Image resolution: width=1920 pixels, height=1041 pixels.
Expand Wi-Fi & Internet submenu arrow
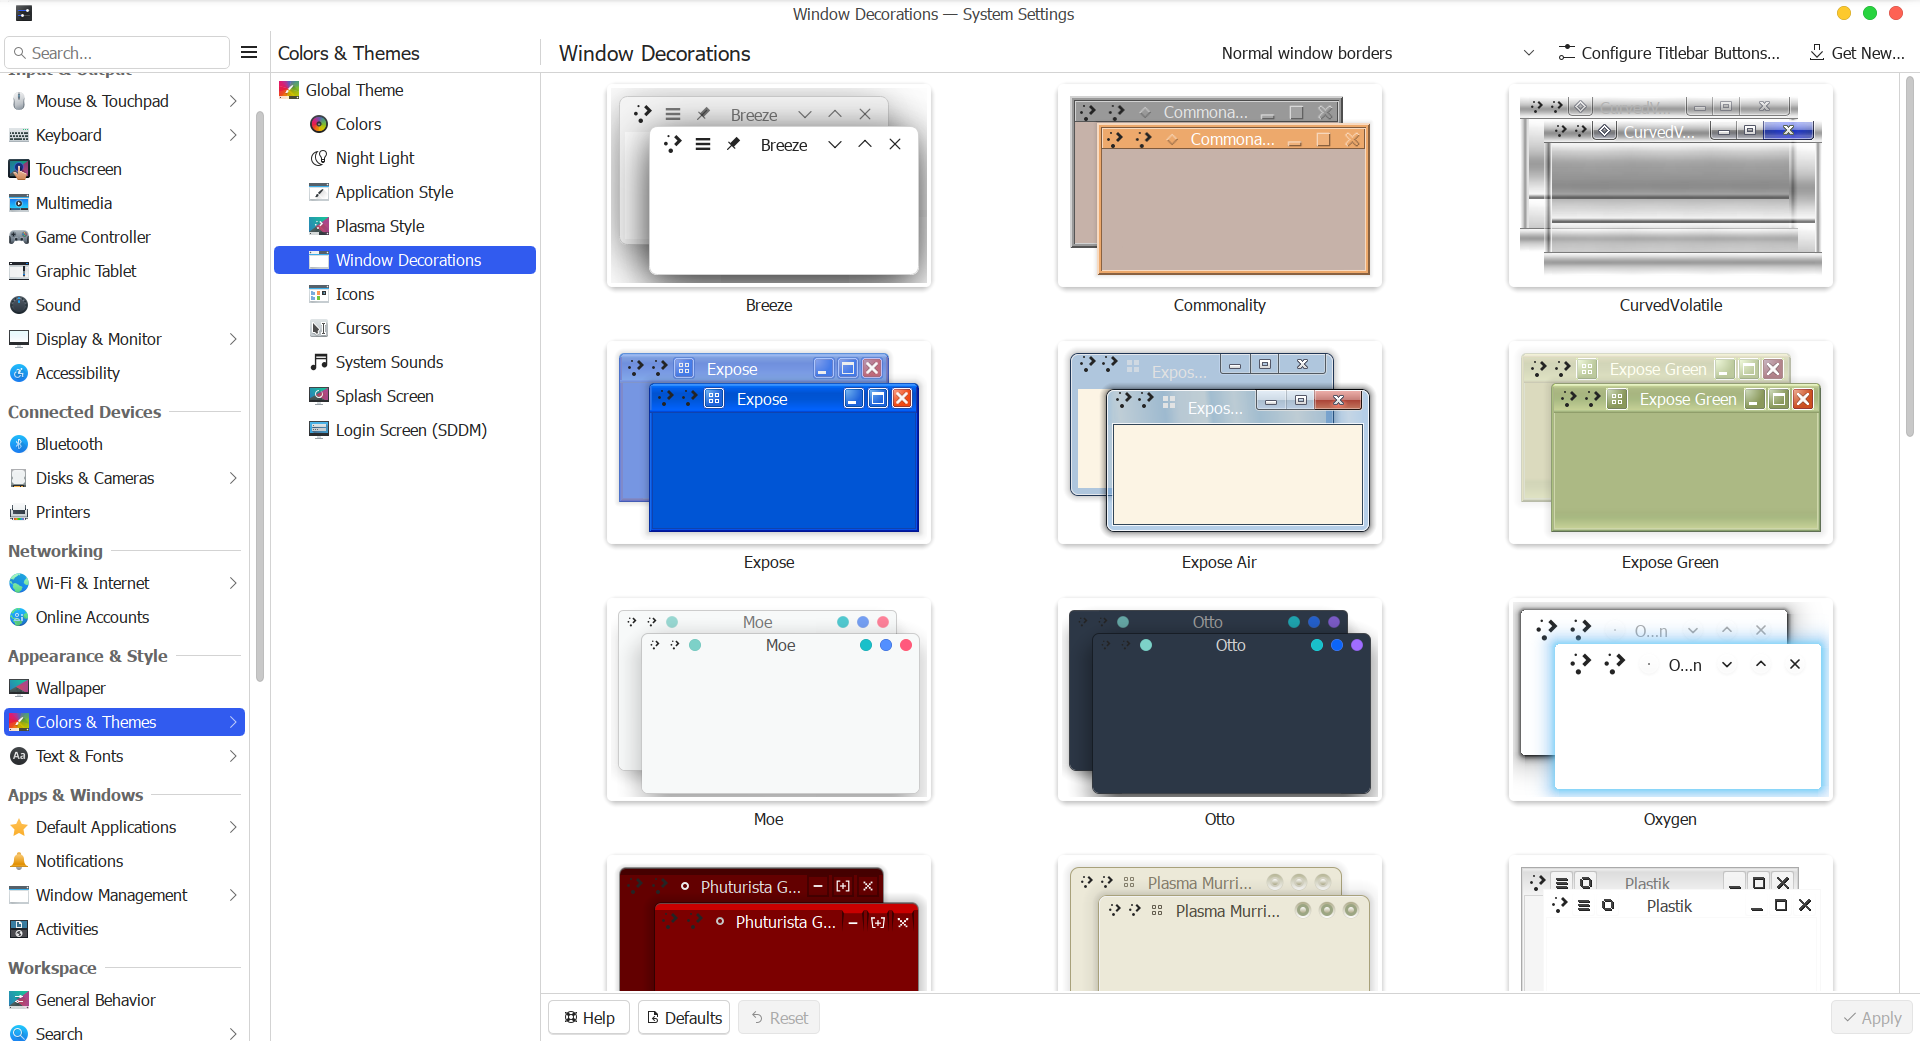(233, 583)
